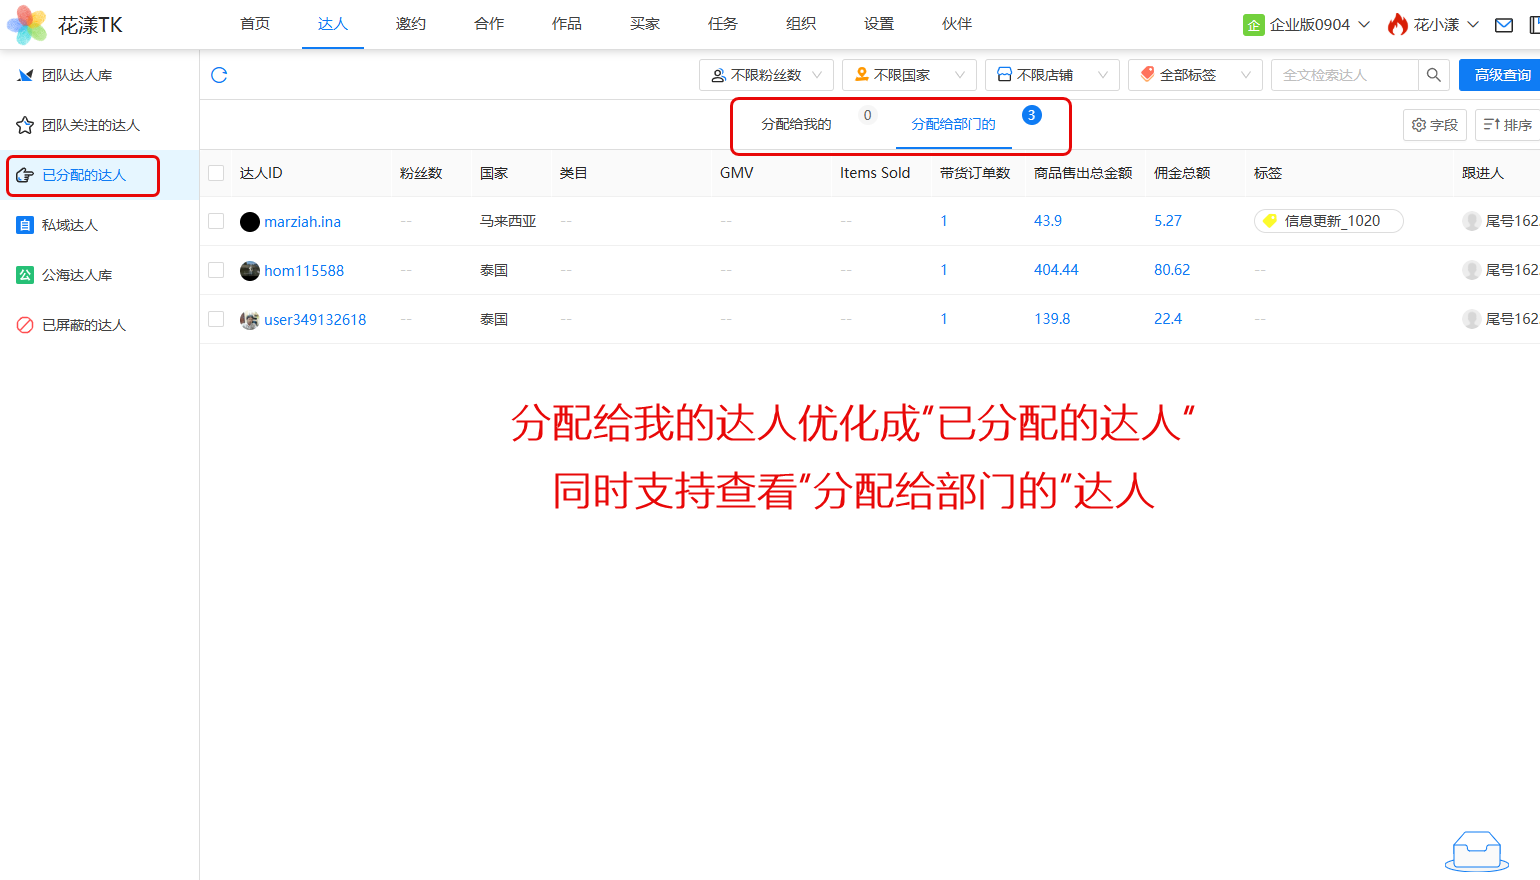1540x880 pixels.
Task: Click the 高级查询 button
Action: coord(1501,75)
